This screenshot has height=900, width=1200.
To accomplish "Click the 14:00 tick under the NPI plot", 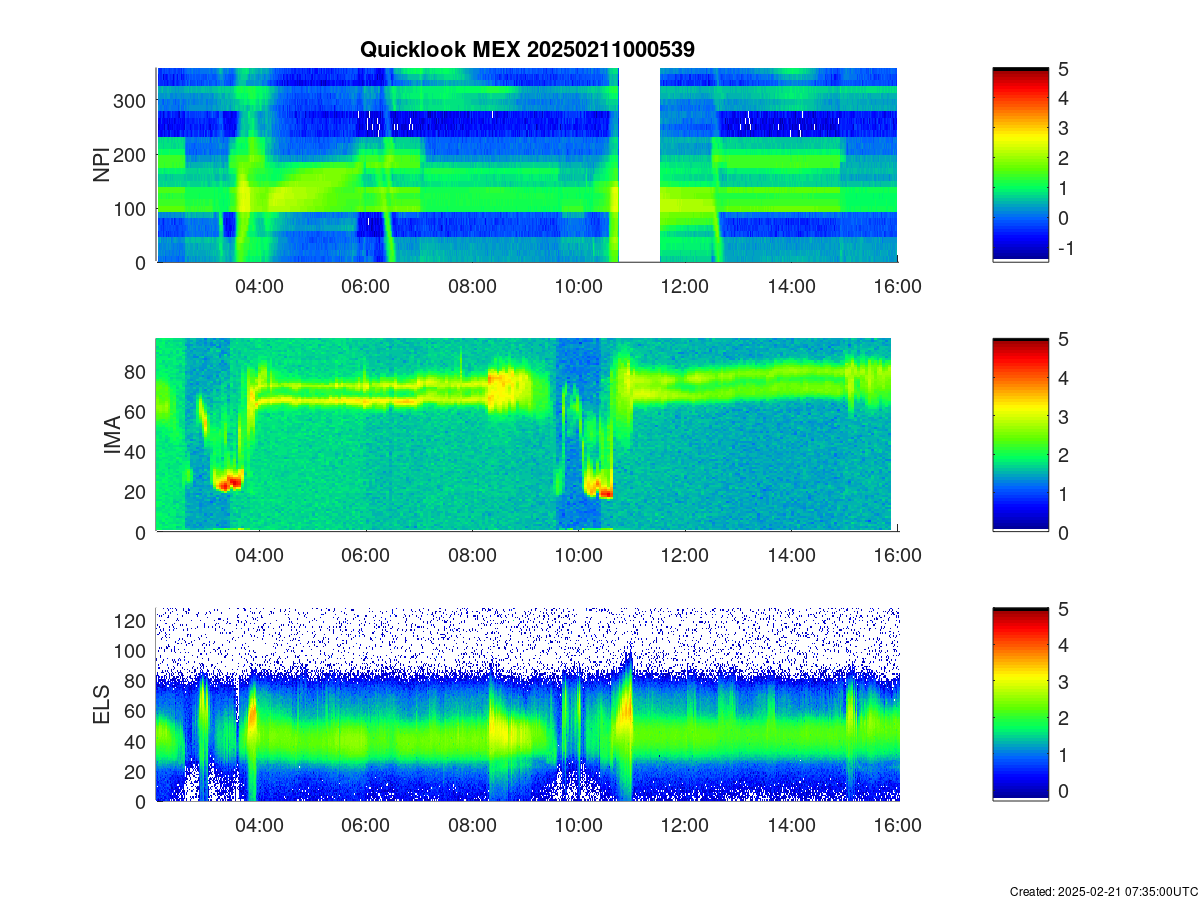I will point(791,286).
